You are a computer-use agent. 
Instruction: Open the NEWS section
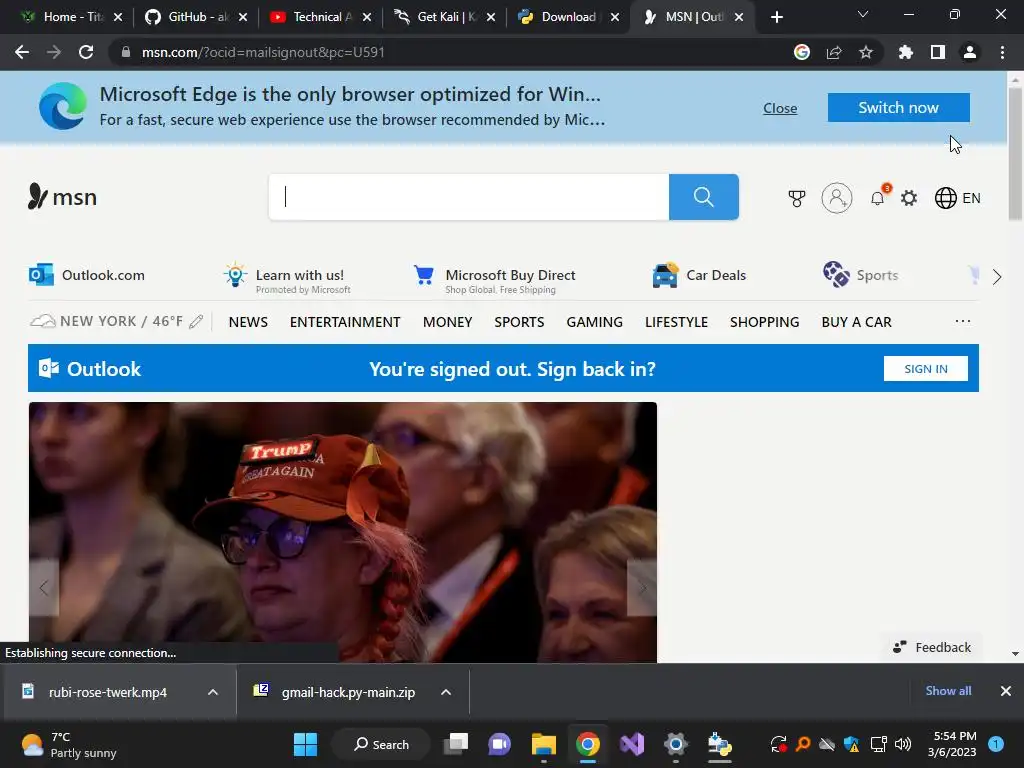click(x=248, y=322)
